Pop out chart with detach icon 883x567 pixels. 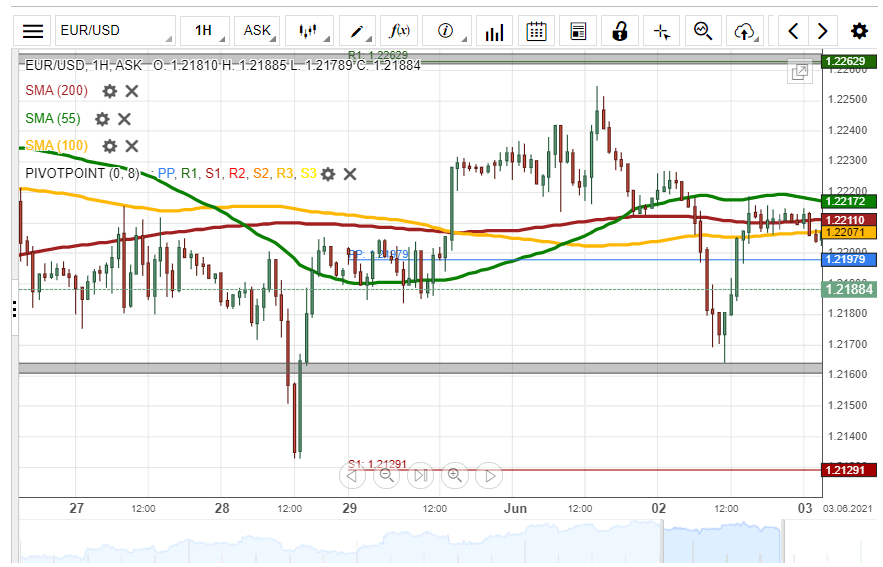pyautogui.click(x=800, y=72)
